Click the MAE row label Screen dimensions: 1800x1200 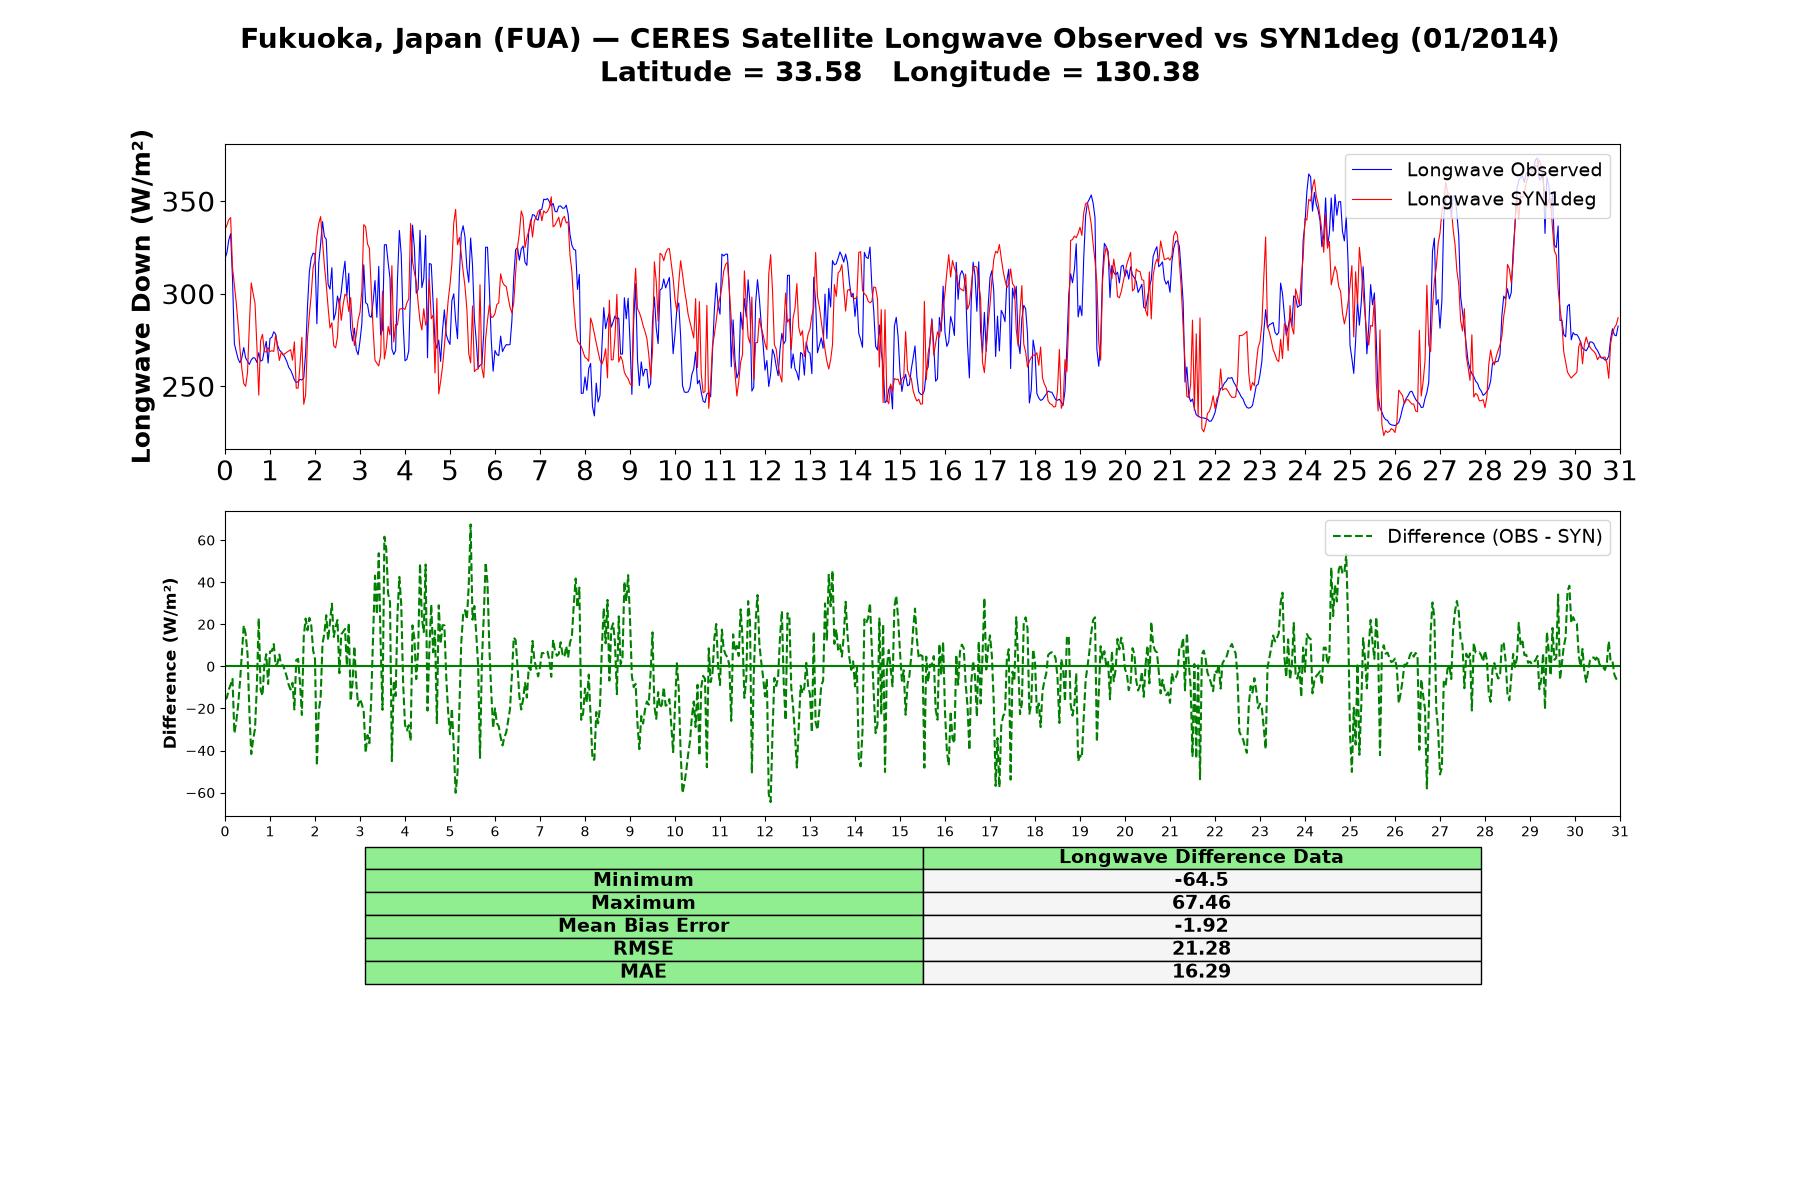[x=643, y=972]
